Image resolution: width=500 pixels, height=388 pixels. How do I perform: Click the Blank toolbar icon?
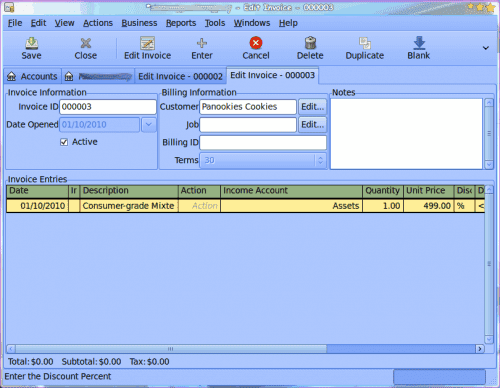pos(419,43)
